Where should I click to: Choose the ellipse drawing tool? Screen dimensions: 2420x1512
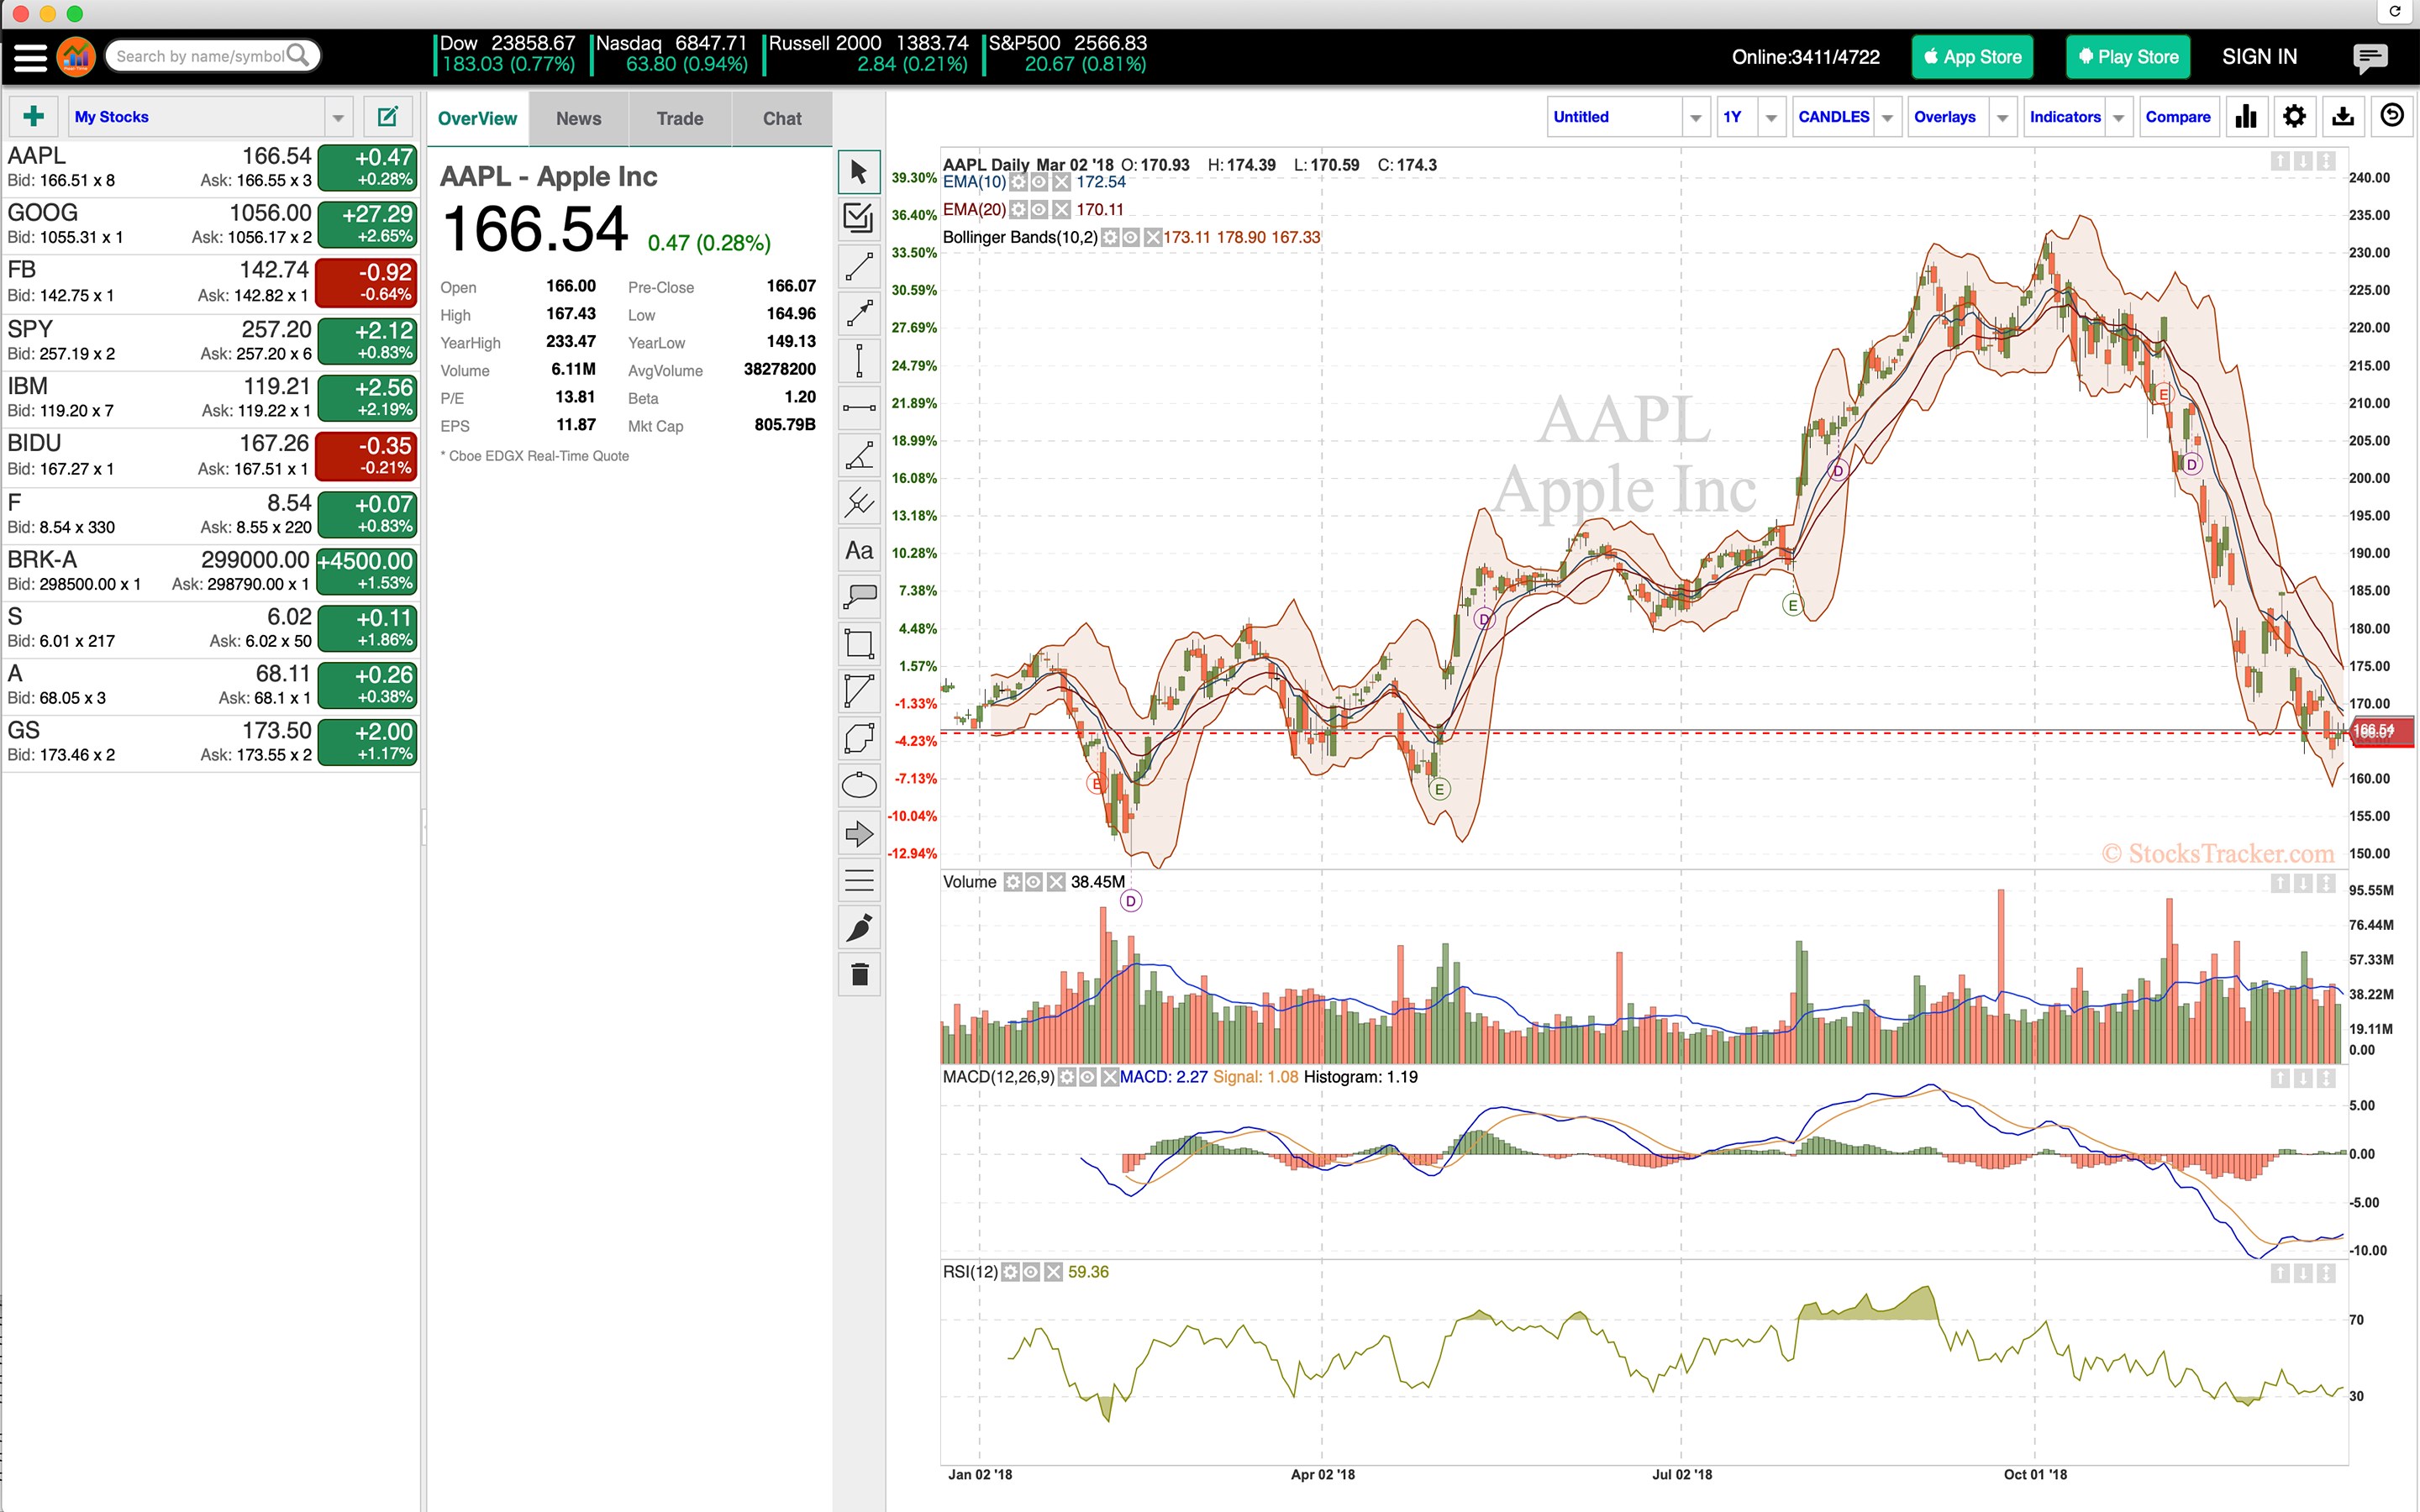[x=859, y=786]
